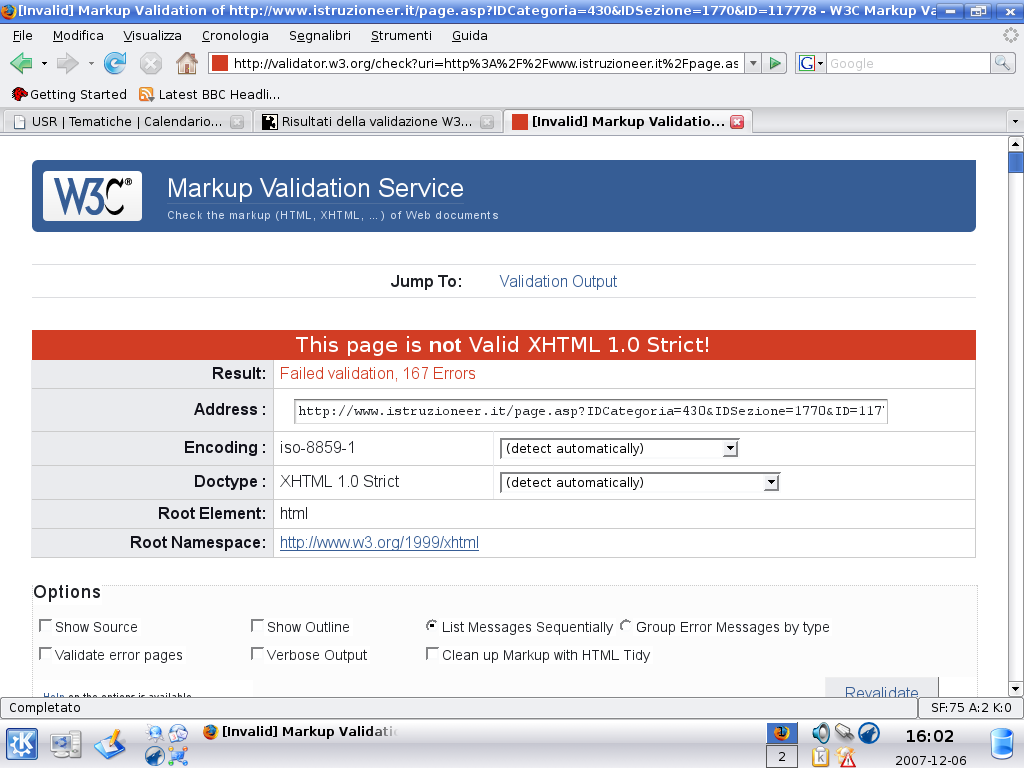This screenshot has height=768, width=1024.
Task: Click the desktop computer icon in the panel
Action: 66,744
